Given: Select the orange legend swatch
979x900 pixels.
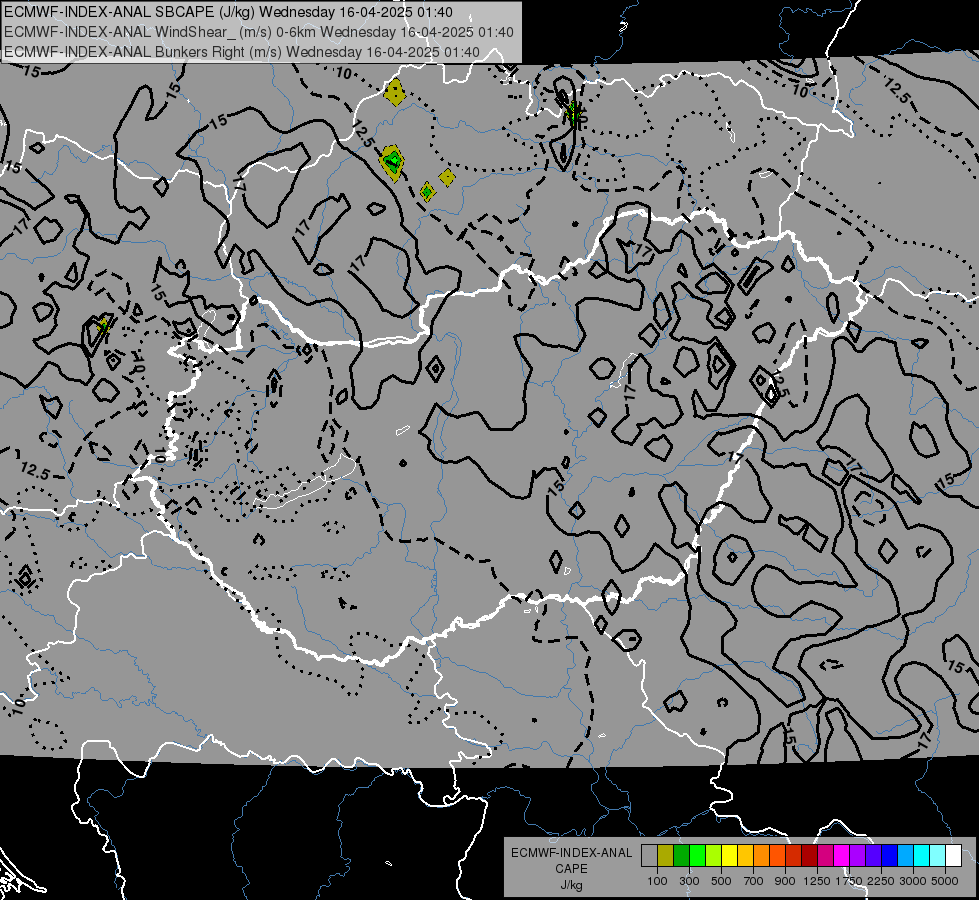Looking at the screenshot, I should click(761, 856).
